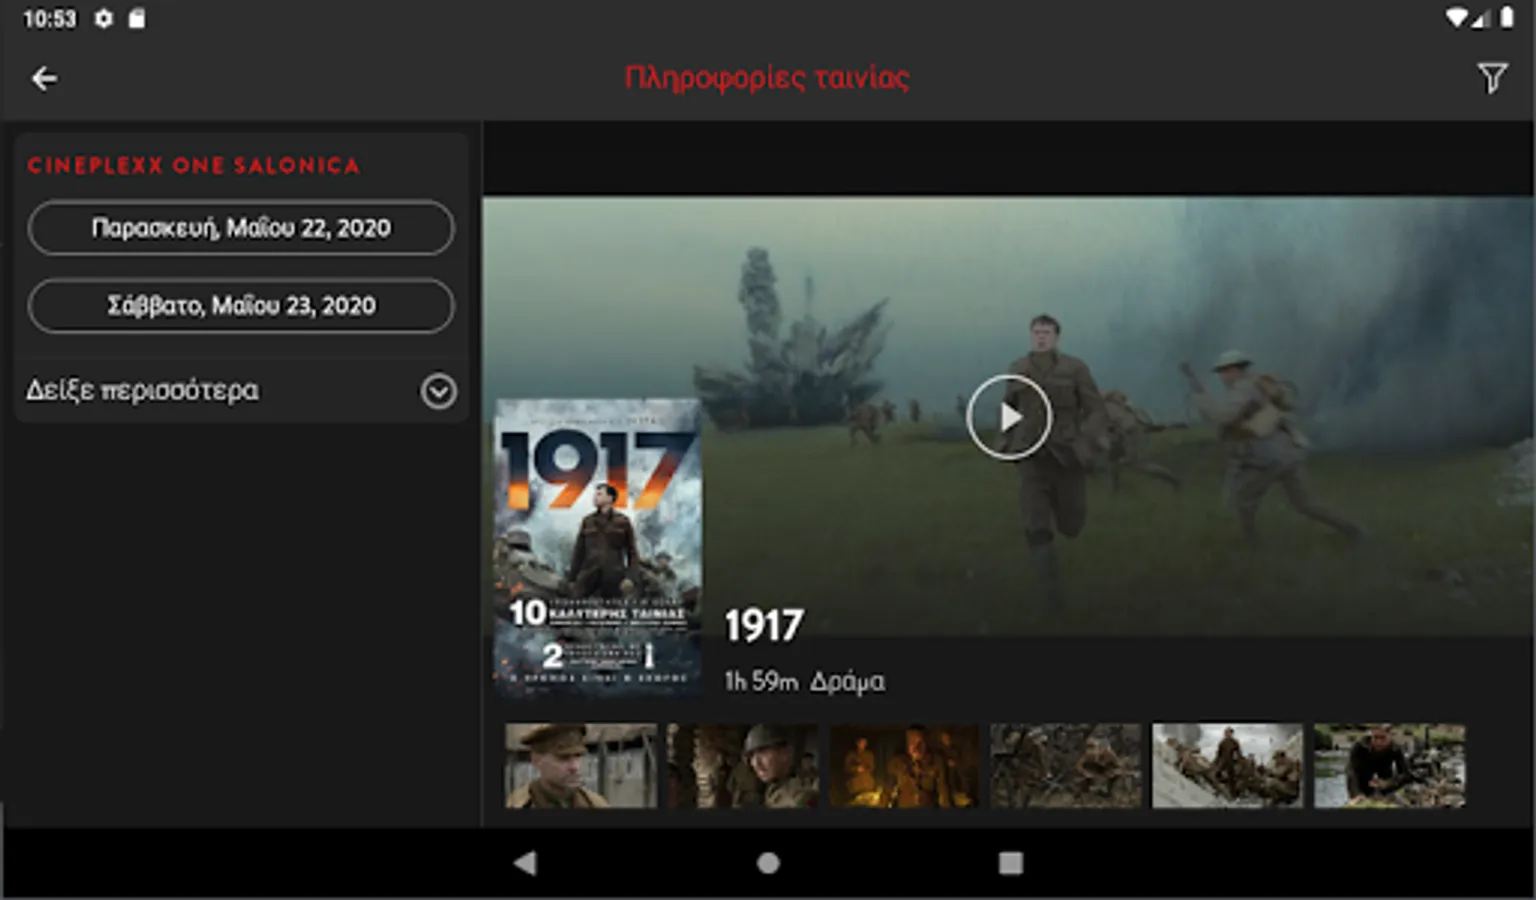Open sixth still of man by river
Screen dimensions: 1536x900
click(1390, 766)
